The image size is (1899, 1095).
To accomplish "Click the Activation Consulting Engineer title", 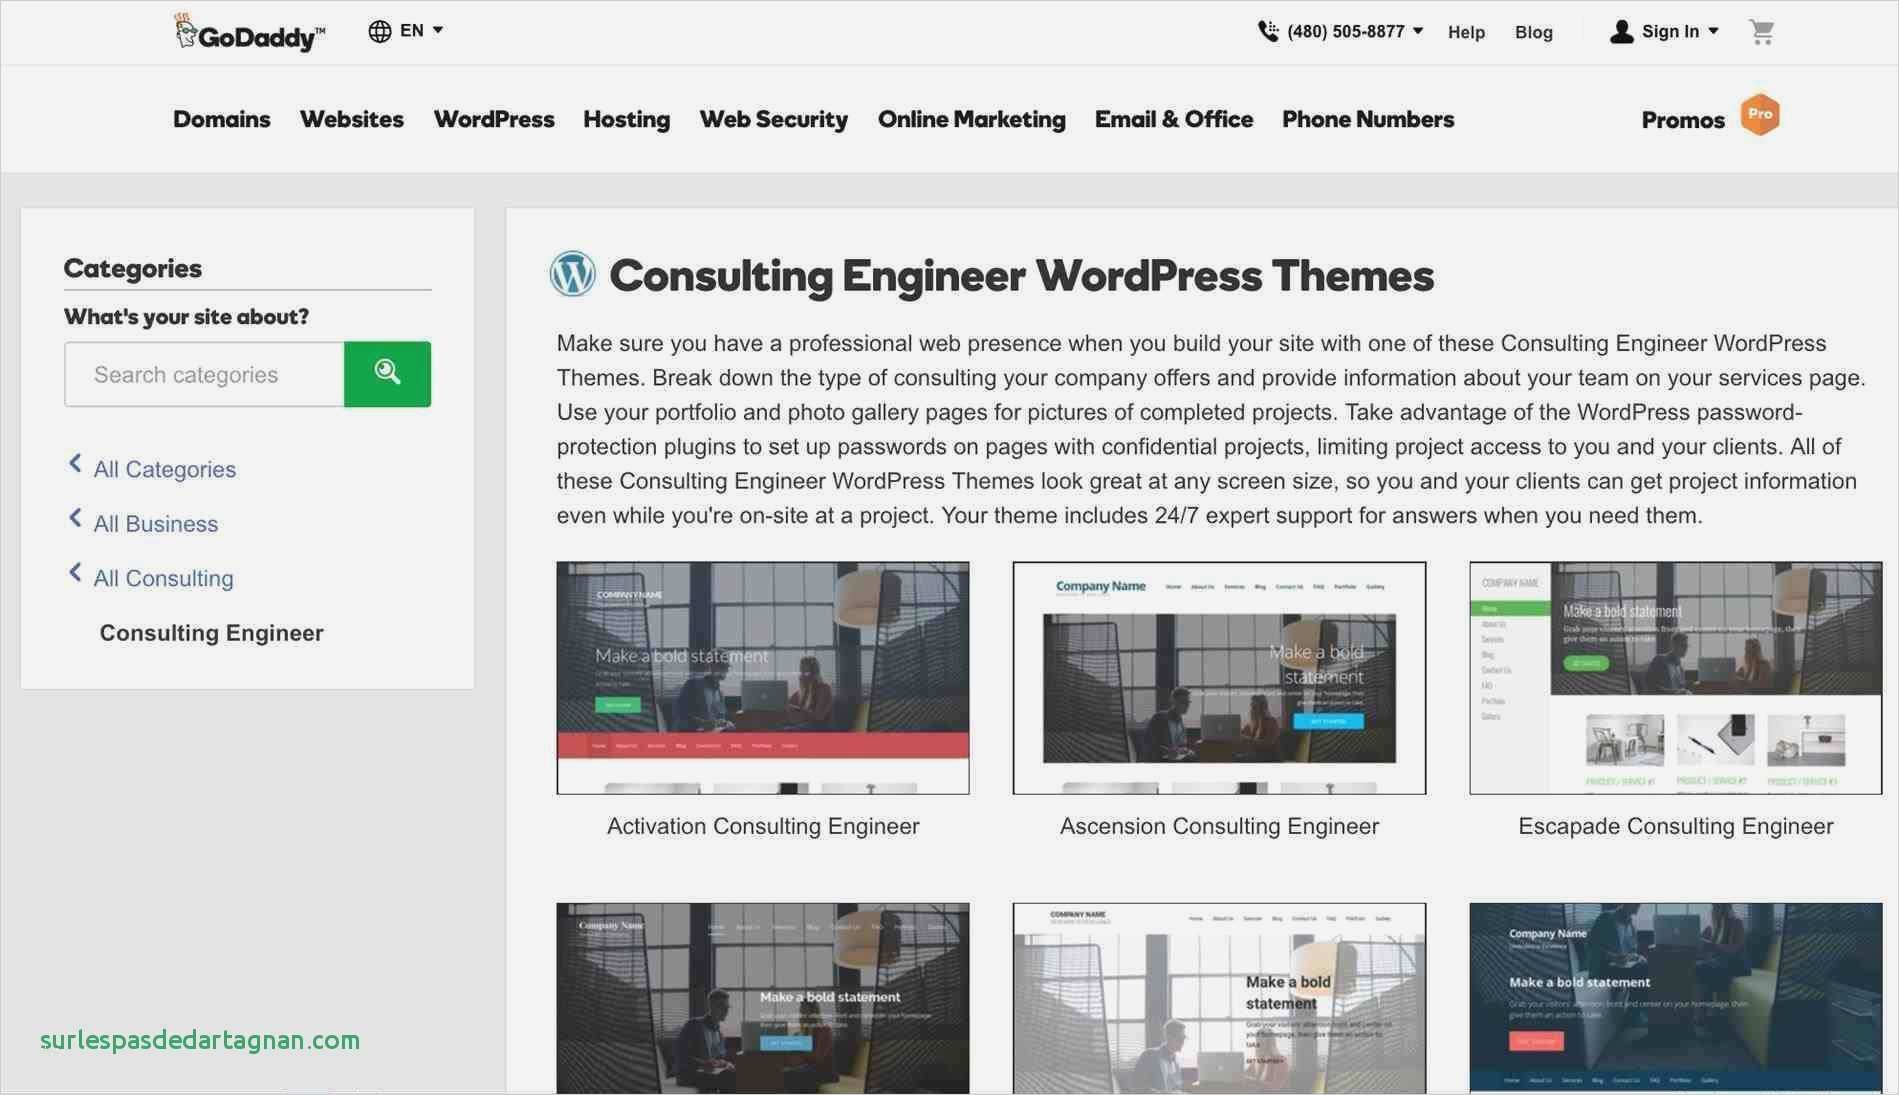I will 763,826.
